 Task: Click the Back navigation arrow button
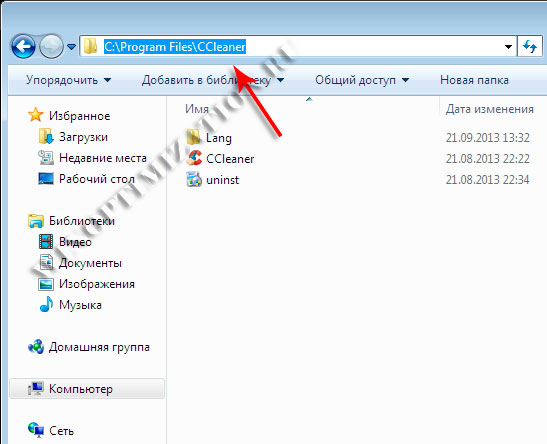pos(23,46)
